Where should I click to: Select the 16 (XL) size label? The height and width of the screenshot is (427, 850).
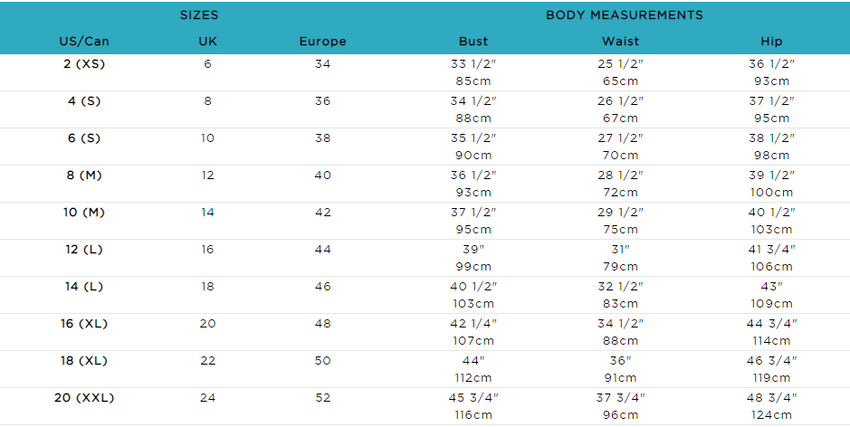[84, 324]
